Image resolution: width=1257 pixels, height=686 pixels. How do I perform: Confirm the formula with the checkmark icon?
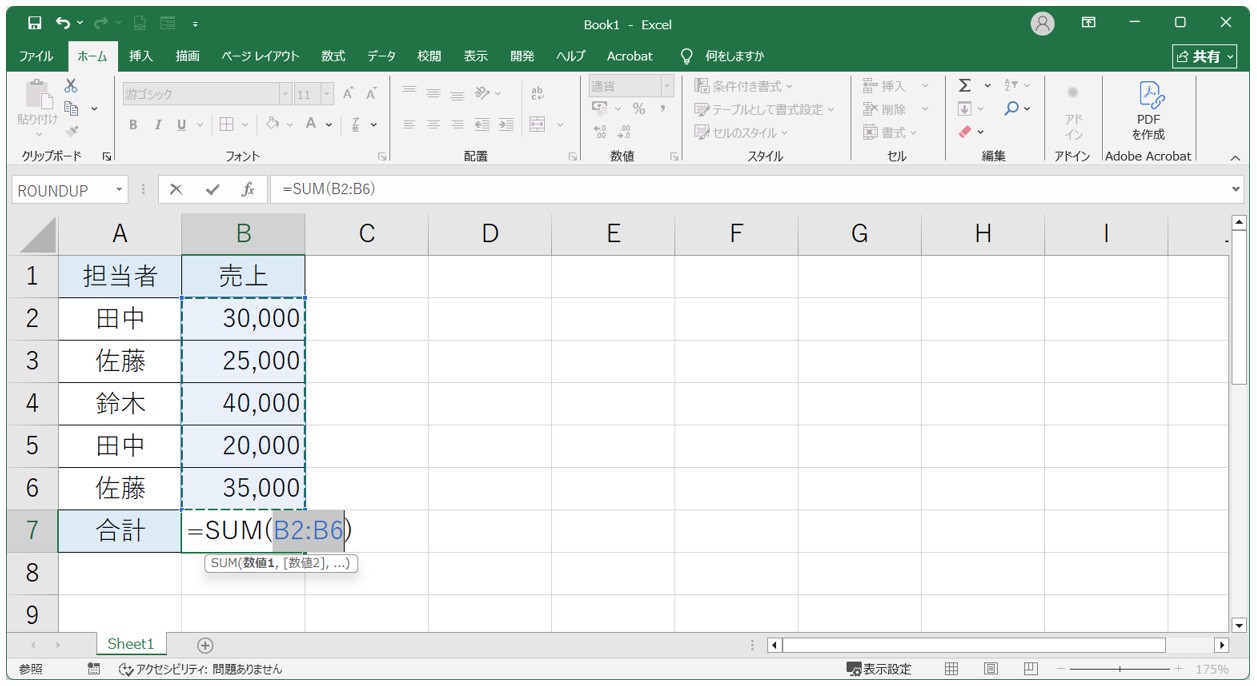coord(211,189)
